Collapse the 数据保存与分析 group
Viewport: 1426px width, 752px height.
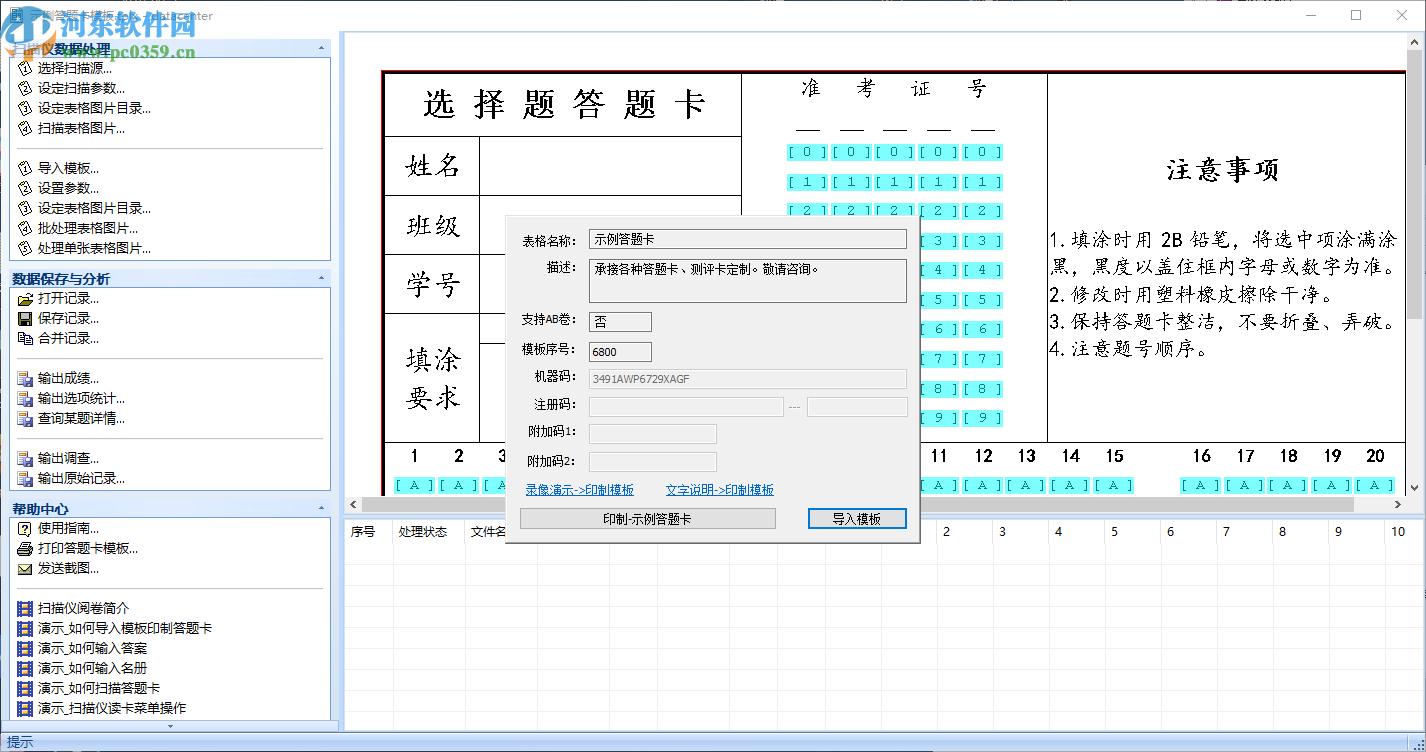pos(322,278)
